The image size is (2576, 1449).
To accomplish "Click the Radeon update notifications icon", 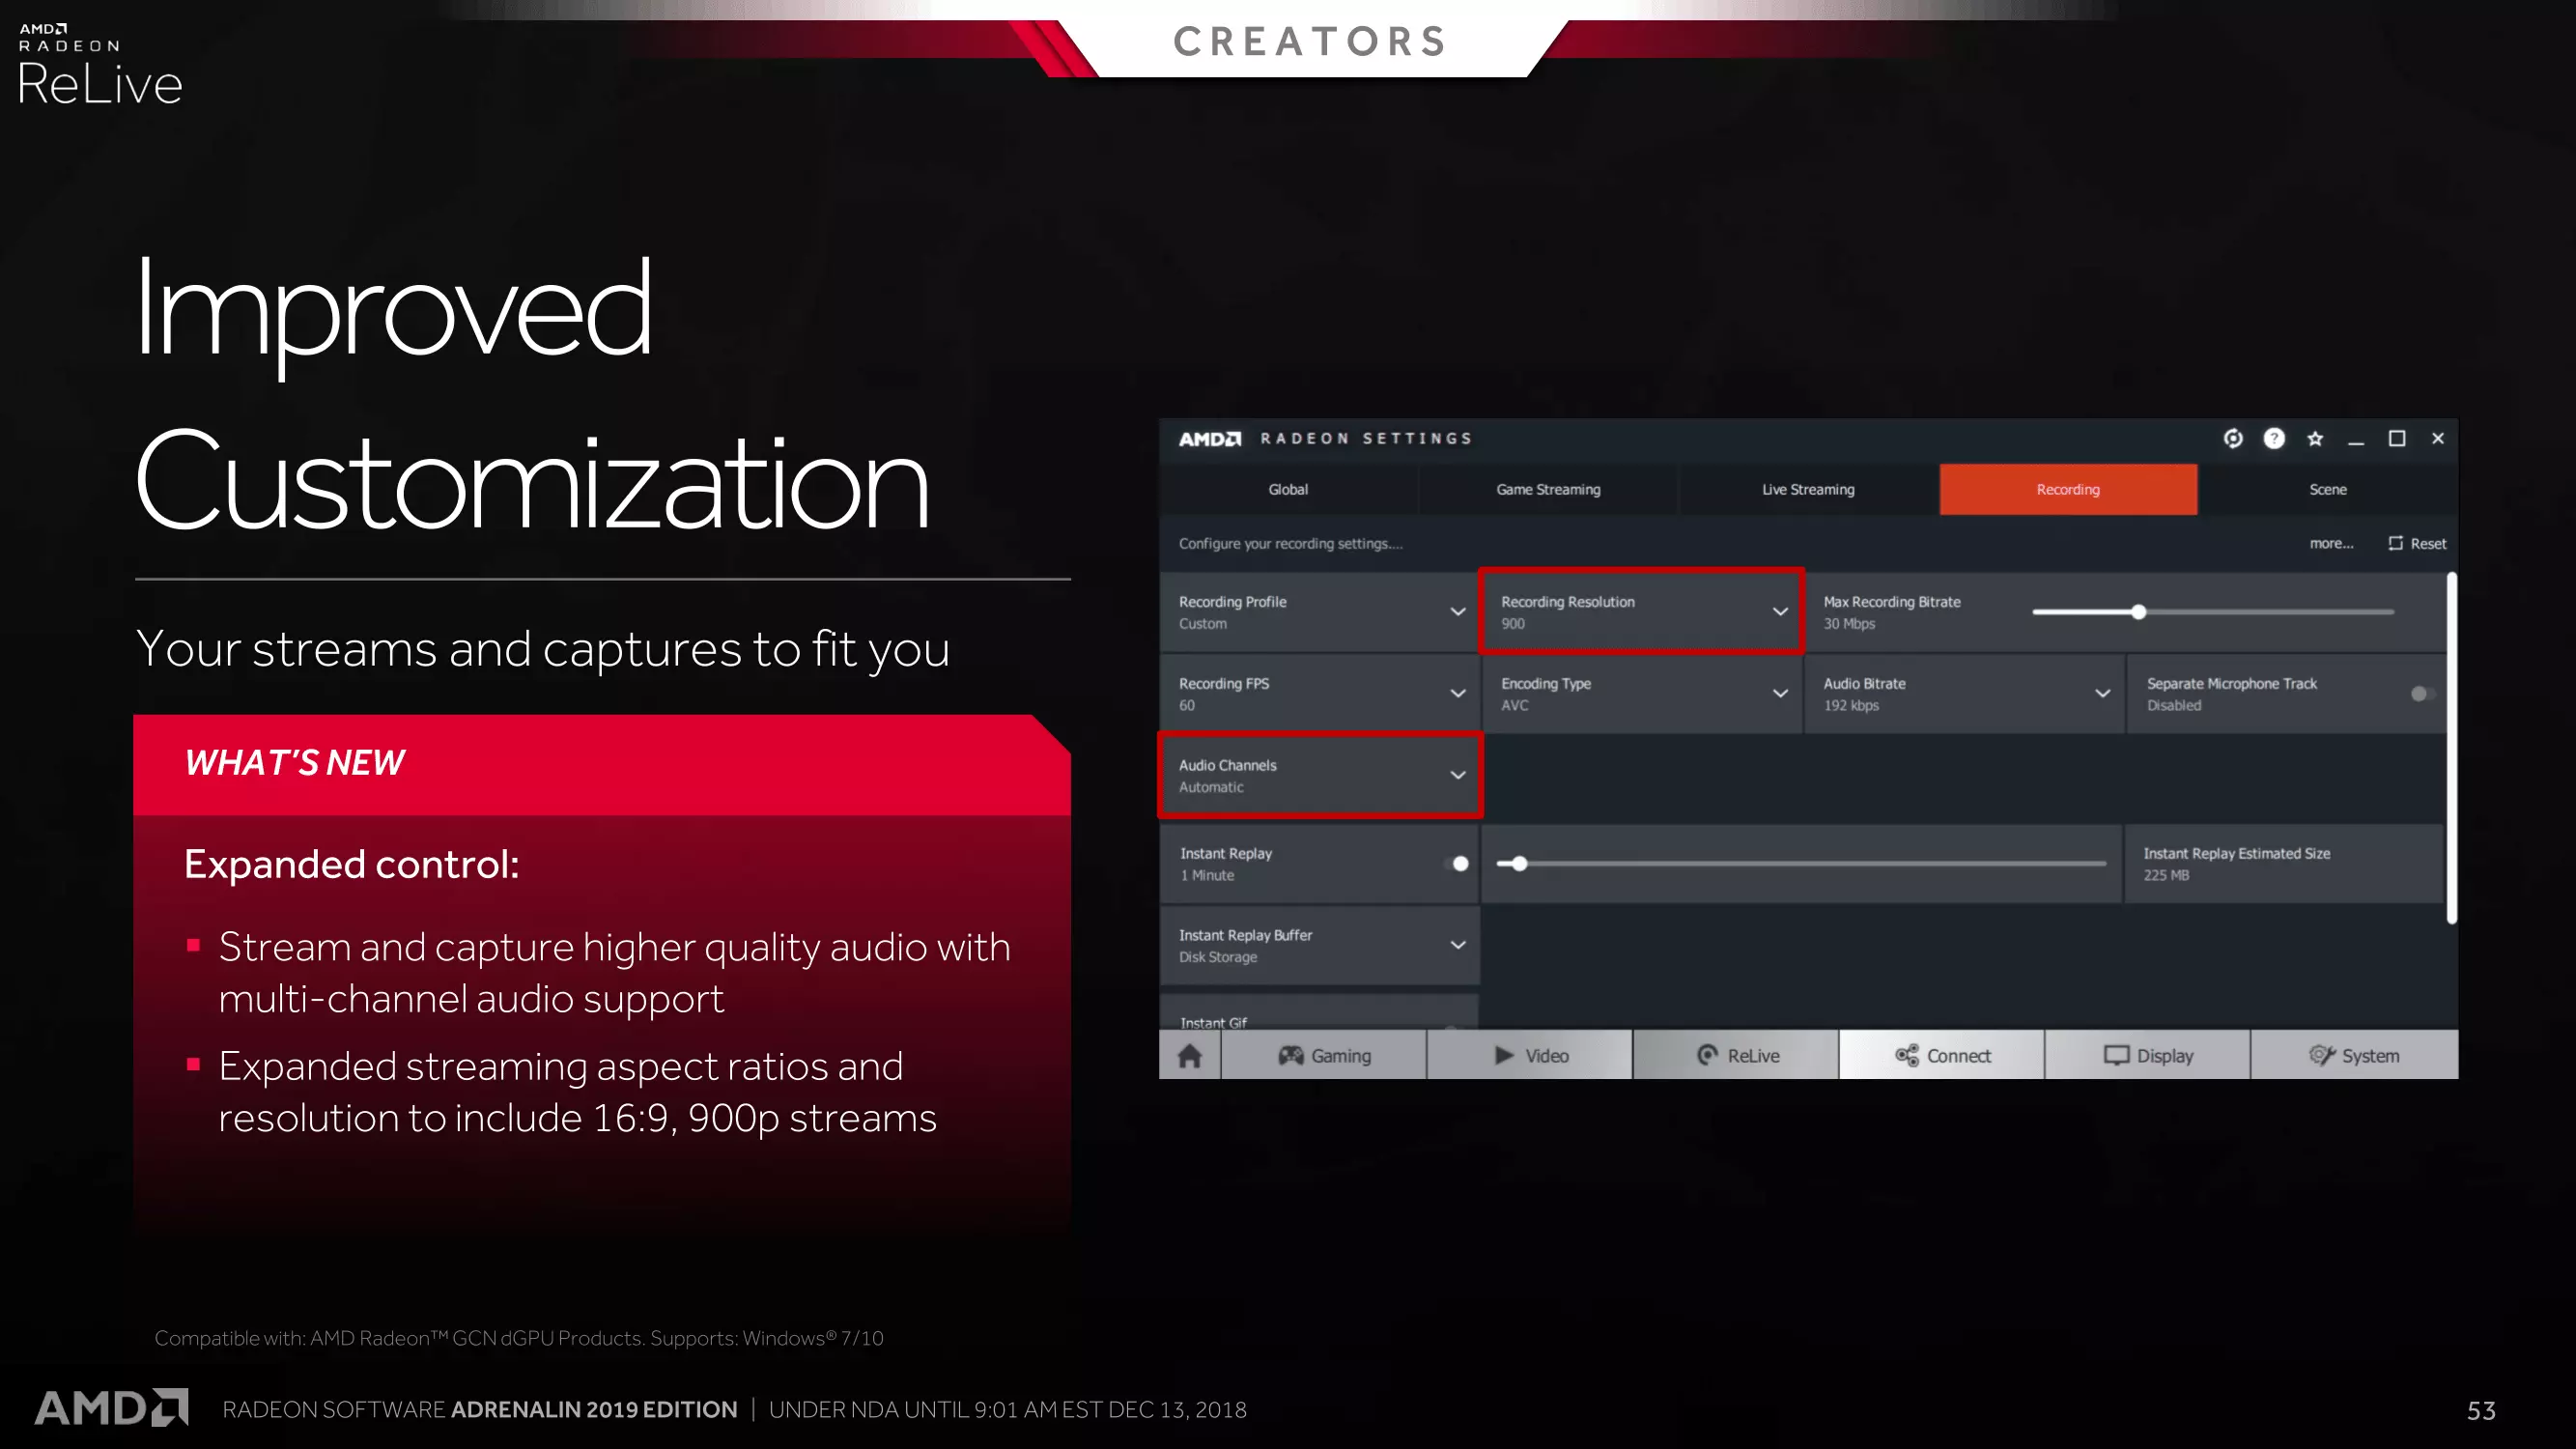I will tap(2232, 439).
